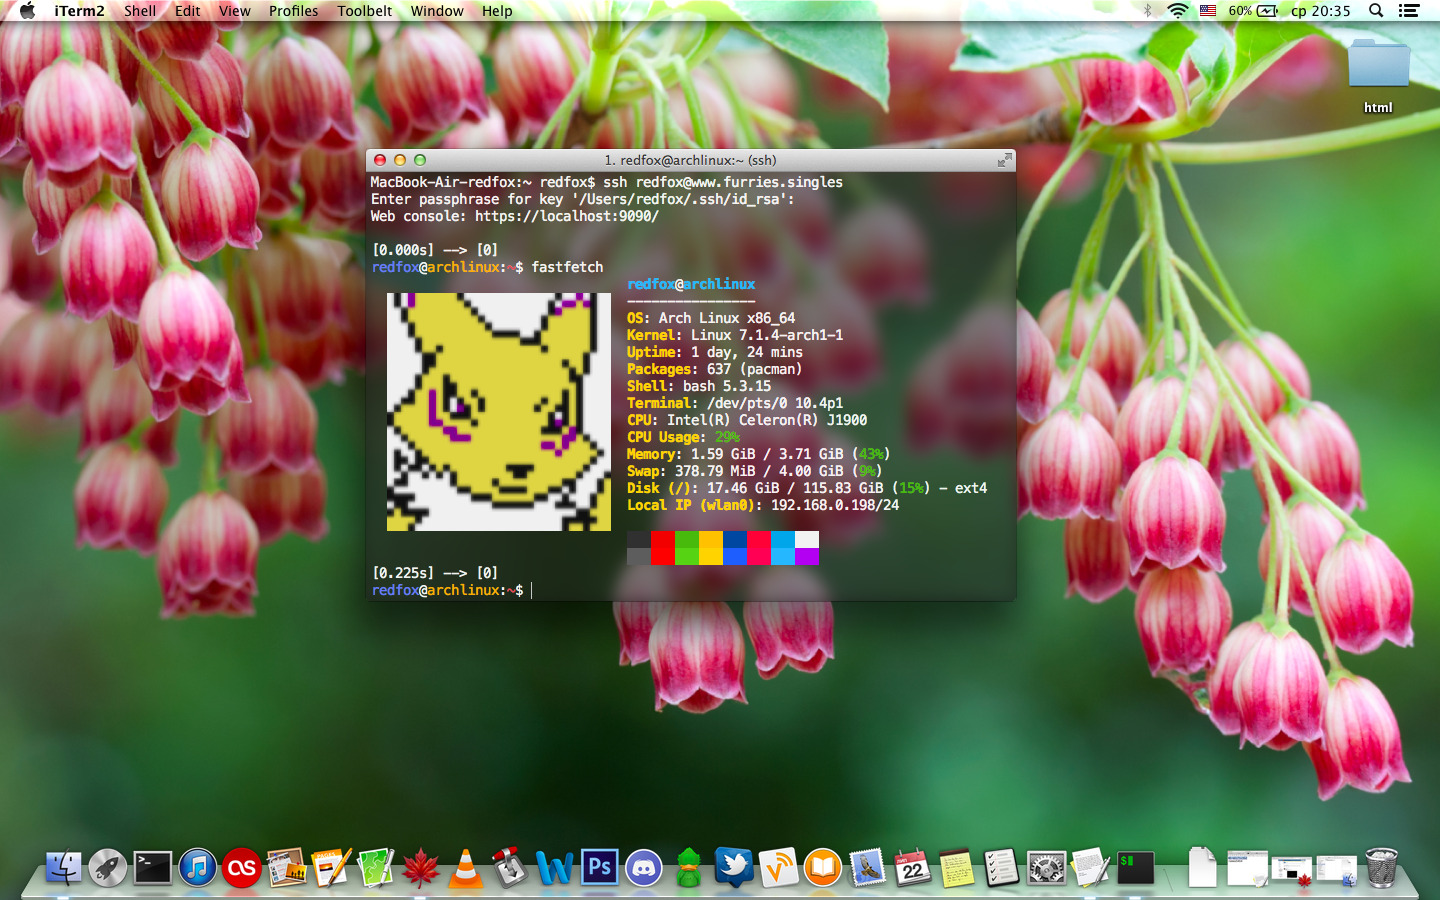Open the html folder on the desktop
The image size is (1440, 900).
(1378, 77)
